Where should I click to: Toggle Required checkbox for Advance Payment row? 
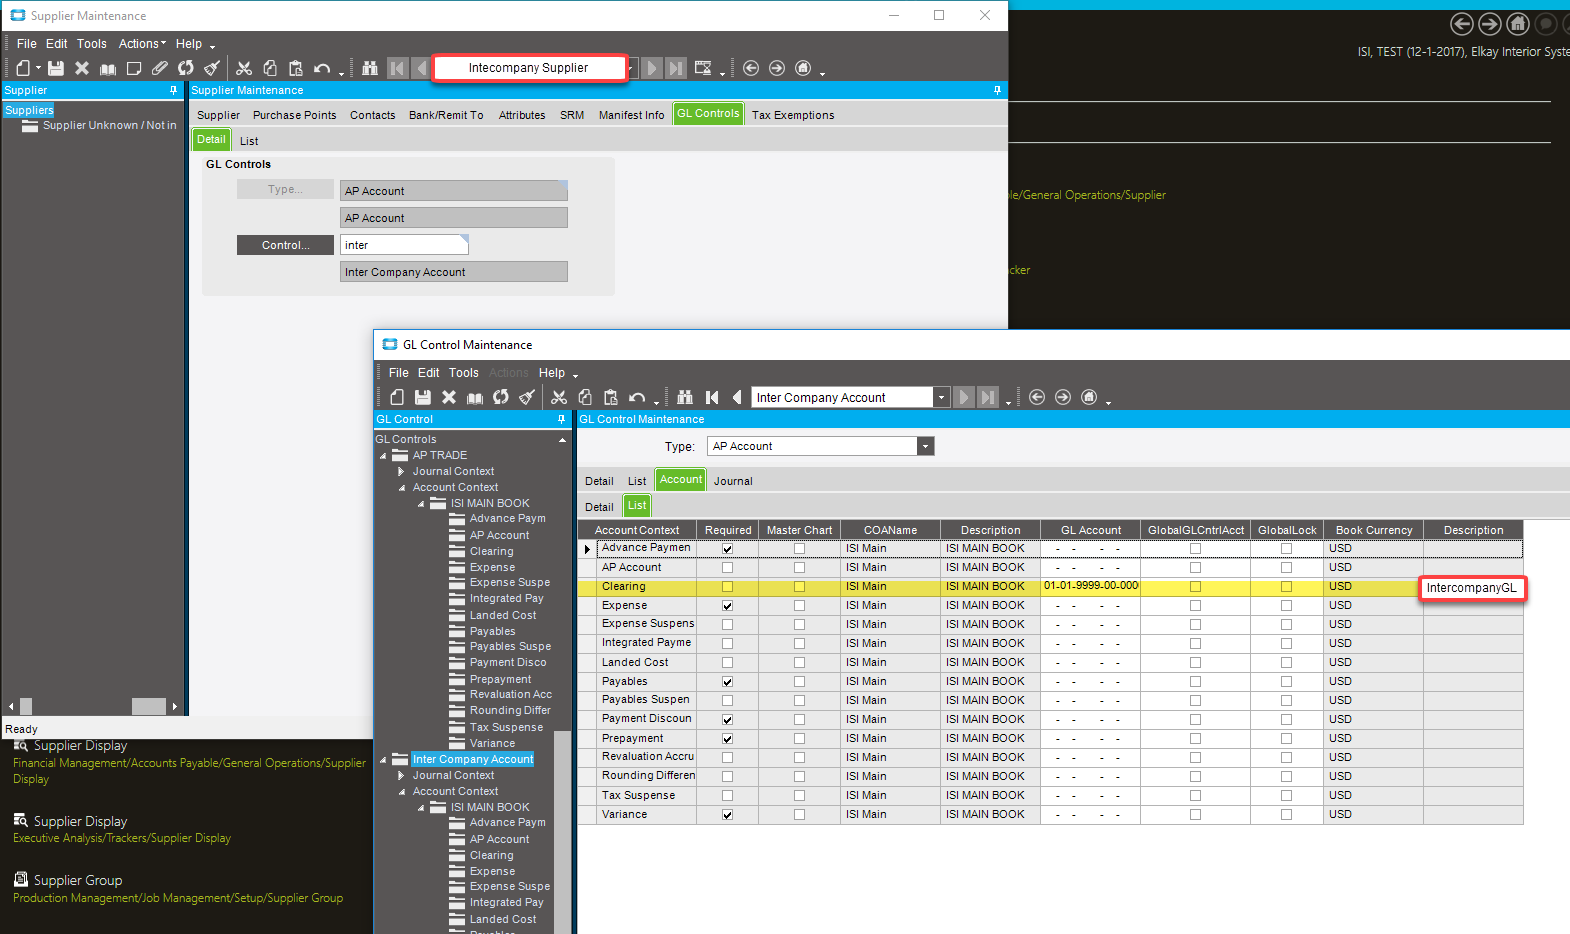click(727, 549)
